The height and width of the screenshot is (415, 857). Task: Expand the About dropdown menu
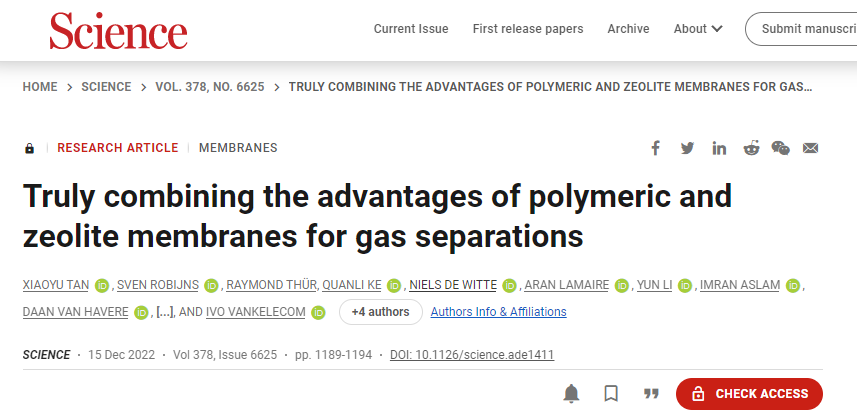[x=698, y=29]
